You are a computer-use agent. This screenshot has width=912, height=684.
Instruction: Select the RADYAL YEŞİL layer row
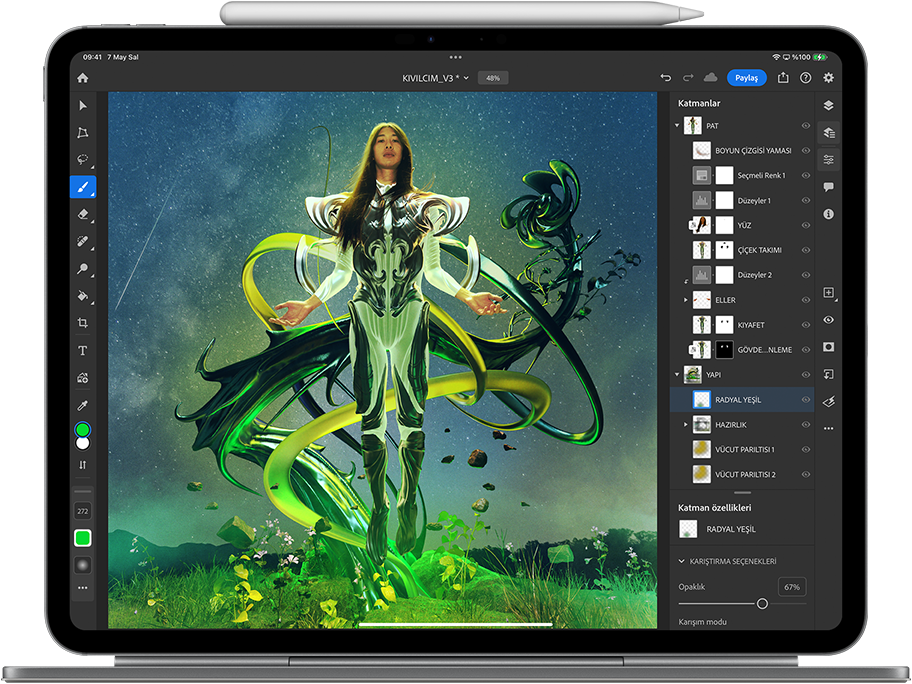click(x=742, y=400)
